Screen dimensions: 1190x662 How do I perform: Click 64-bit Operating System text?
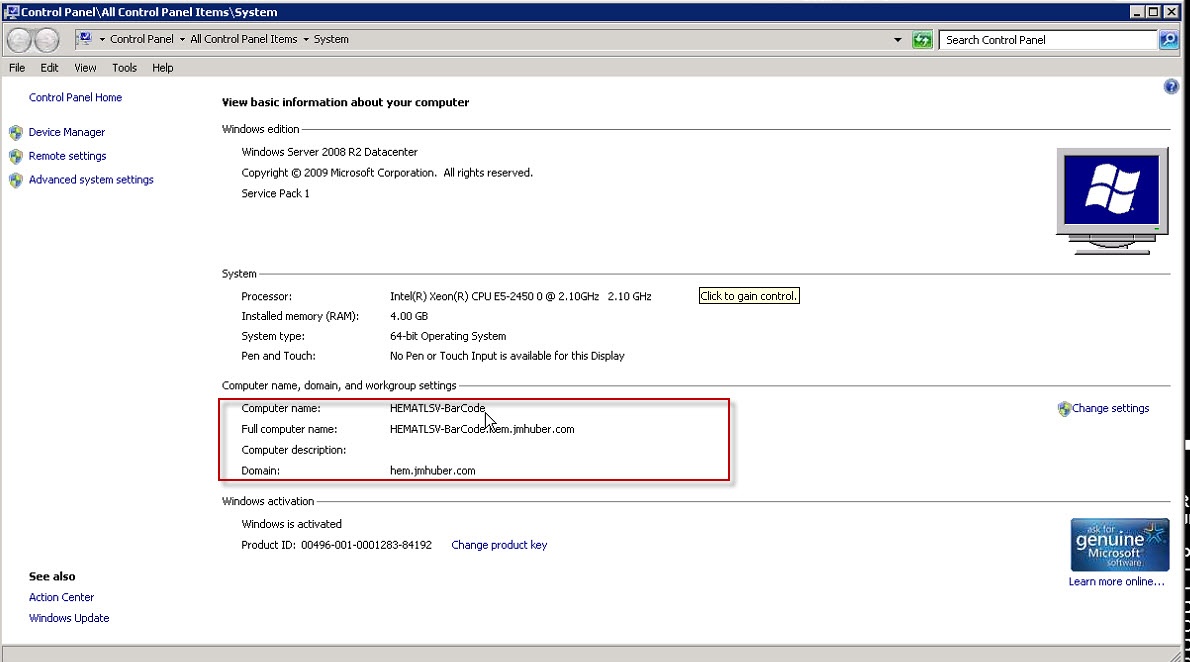[x=448, y=336]
